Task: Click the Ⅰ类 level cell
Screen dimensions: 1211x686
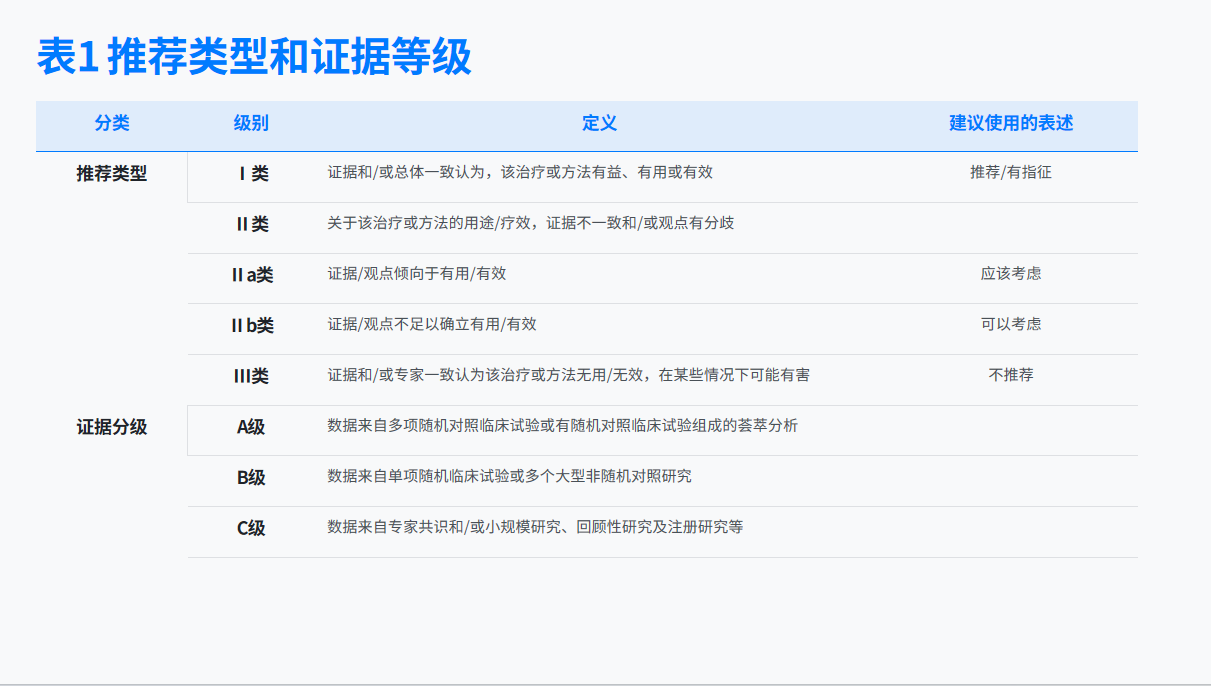Action: [x=251, y=172]
